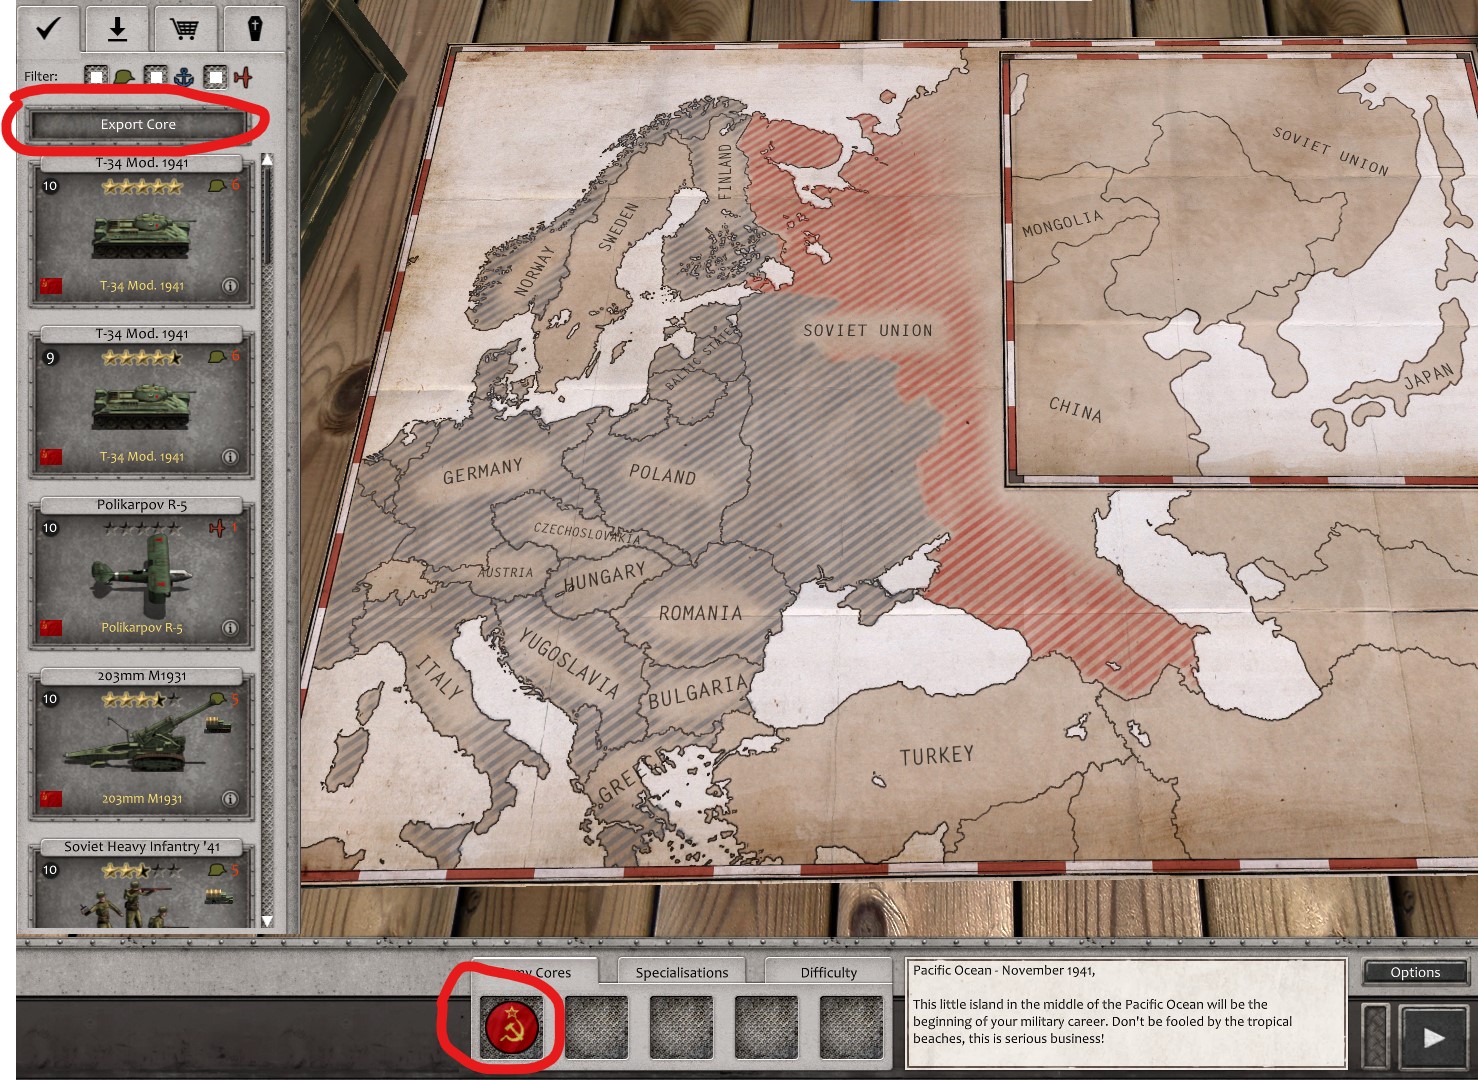Click the green helmet filter icon

[124, 77]
